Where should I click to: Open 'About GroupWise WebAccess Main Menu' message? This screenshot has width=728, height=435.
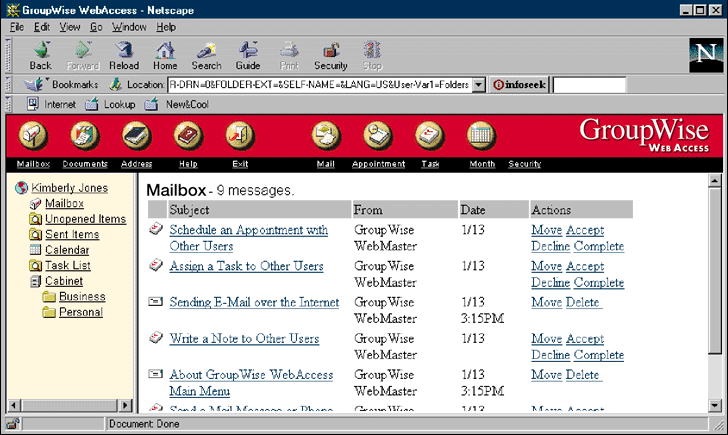click(251, 383)
